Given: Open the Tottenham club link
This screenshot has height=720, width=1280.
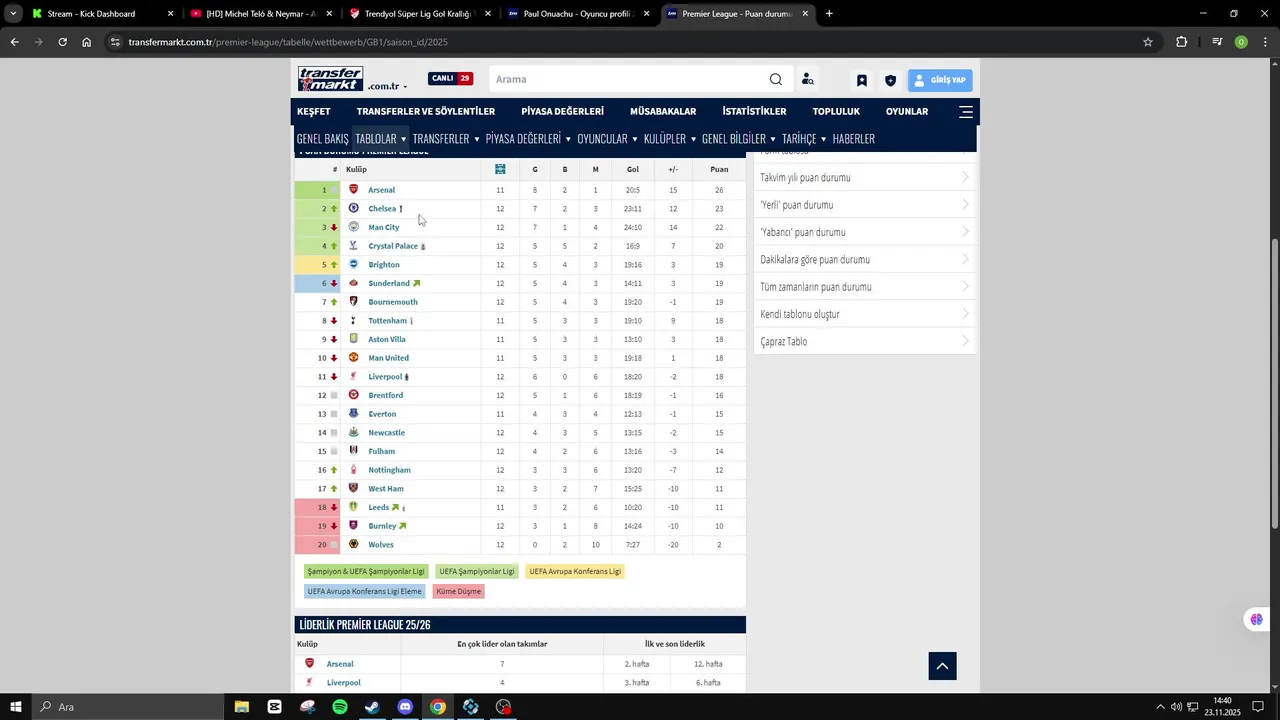Looking at the screenshot, I should tap(387, 321).
